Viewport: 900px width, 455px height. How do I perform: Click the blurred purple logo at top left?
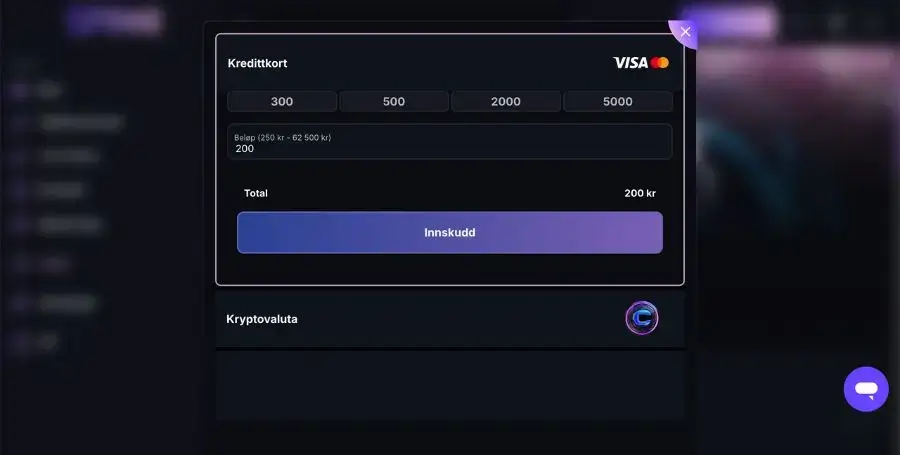tap(114, 21)
